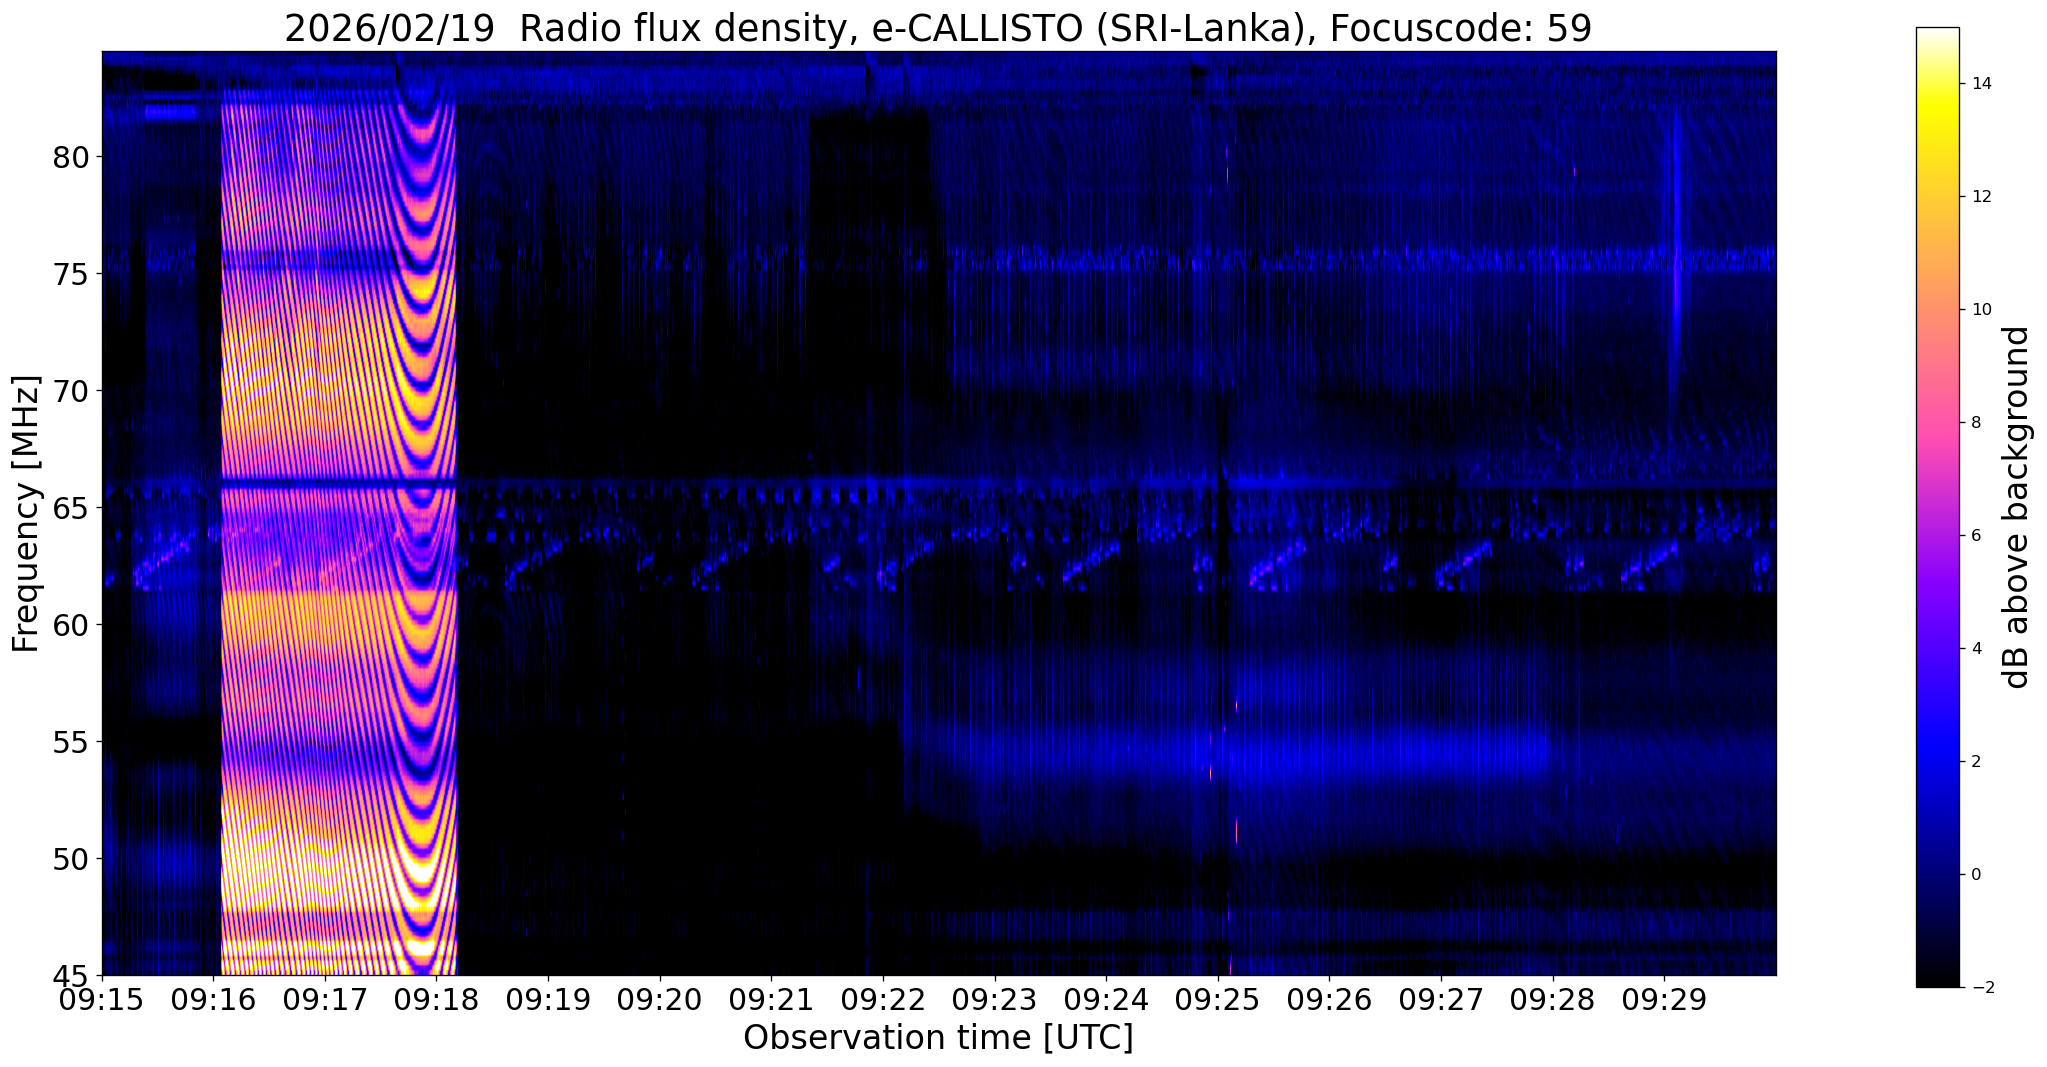Click the 09:26 time tick label
This screenshot has height=1067, width=2047.
(x=1329, y=999)
